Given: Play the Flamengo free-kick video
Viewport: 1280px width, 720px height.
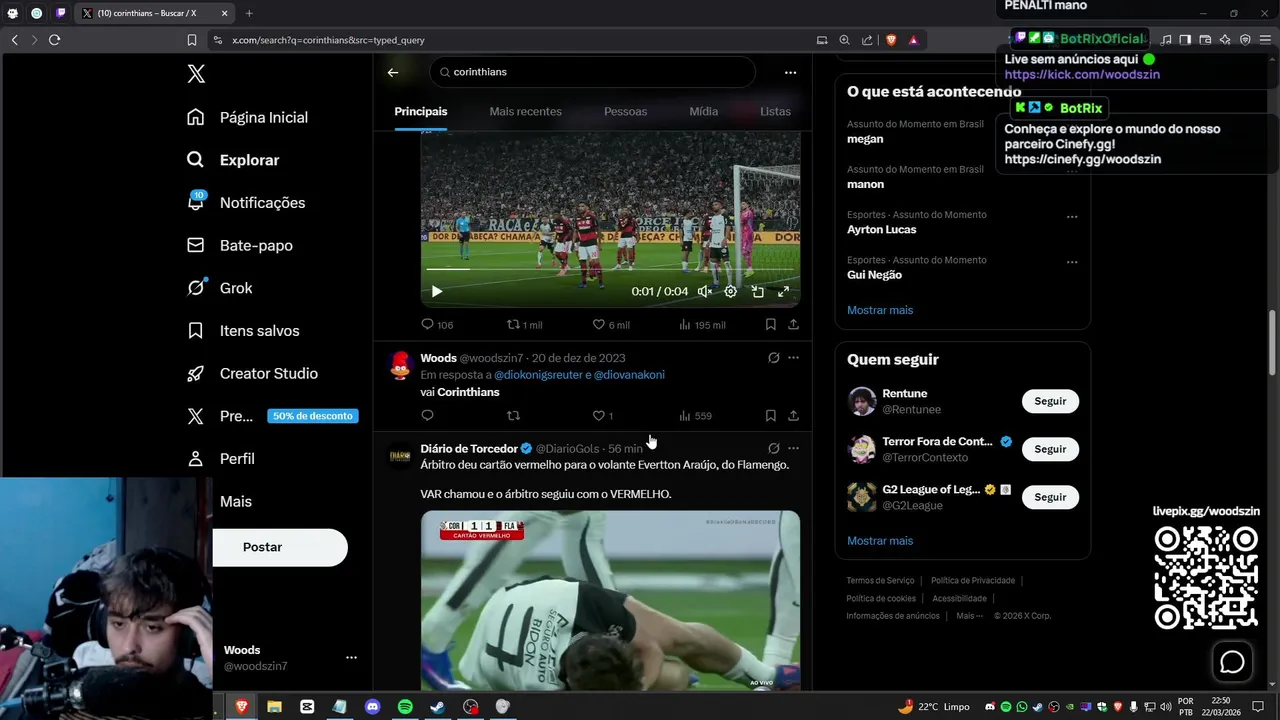Looking at the screenshot, I should pyautogui.click(x=437, y=291).
